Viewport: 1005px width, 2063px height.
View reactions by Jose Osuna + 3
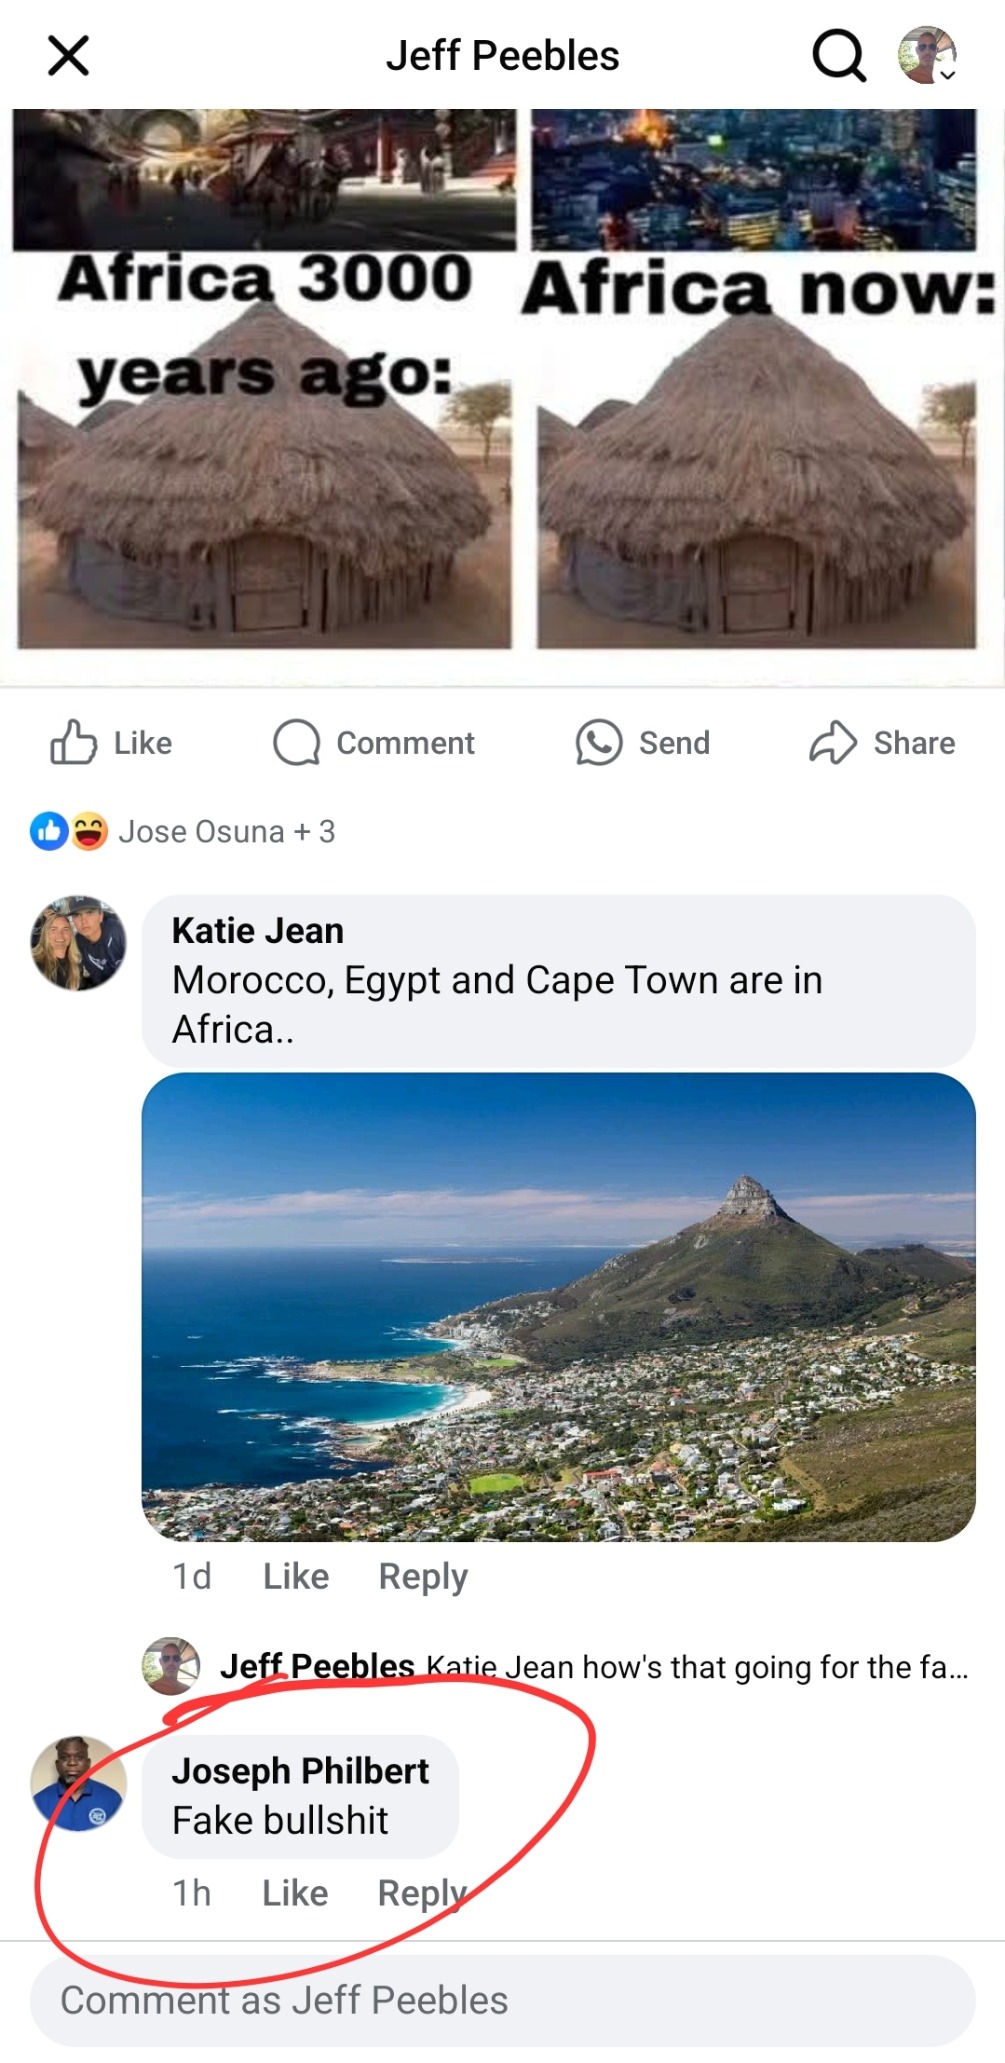pos(227,831)
